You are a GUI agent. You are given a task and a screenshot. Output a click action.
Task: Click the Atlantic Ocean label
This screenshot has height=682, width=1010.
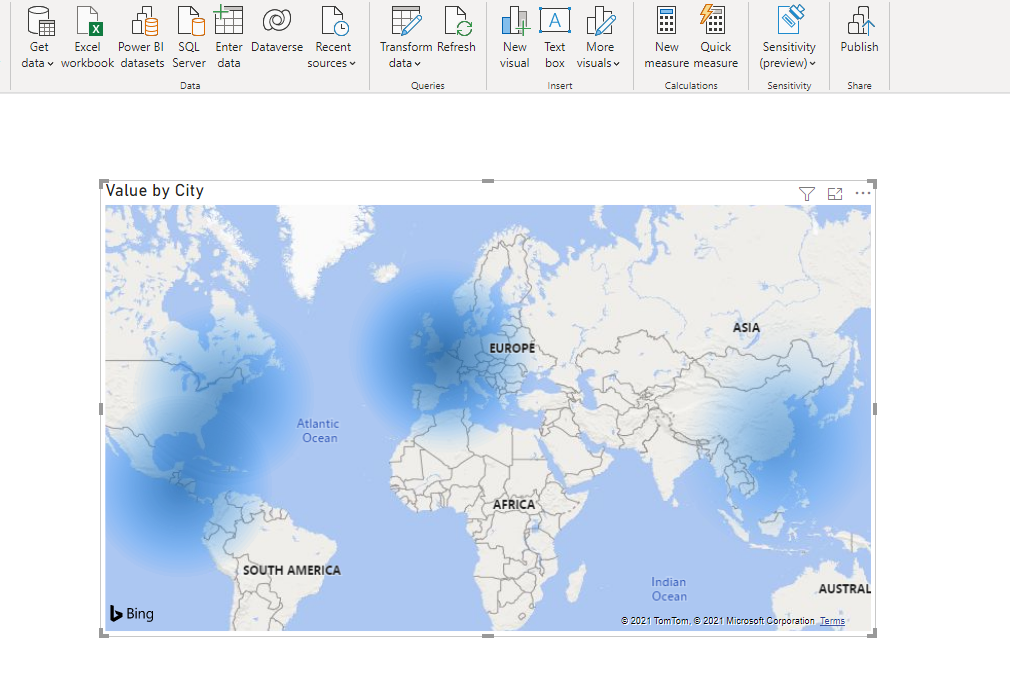click(x=318, y=431)
